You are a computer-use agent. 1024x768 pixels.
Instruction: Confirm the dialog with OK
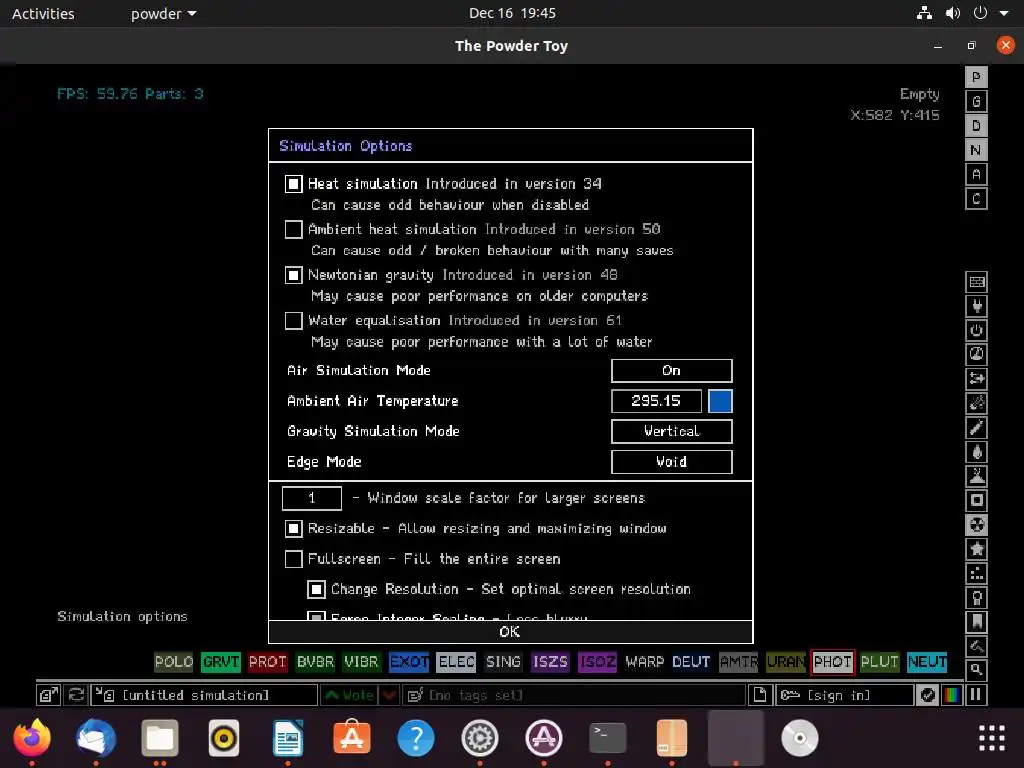tap(511, 632)
